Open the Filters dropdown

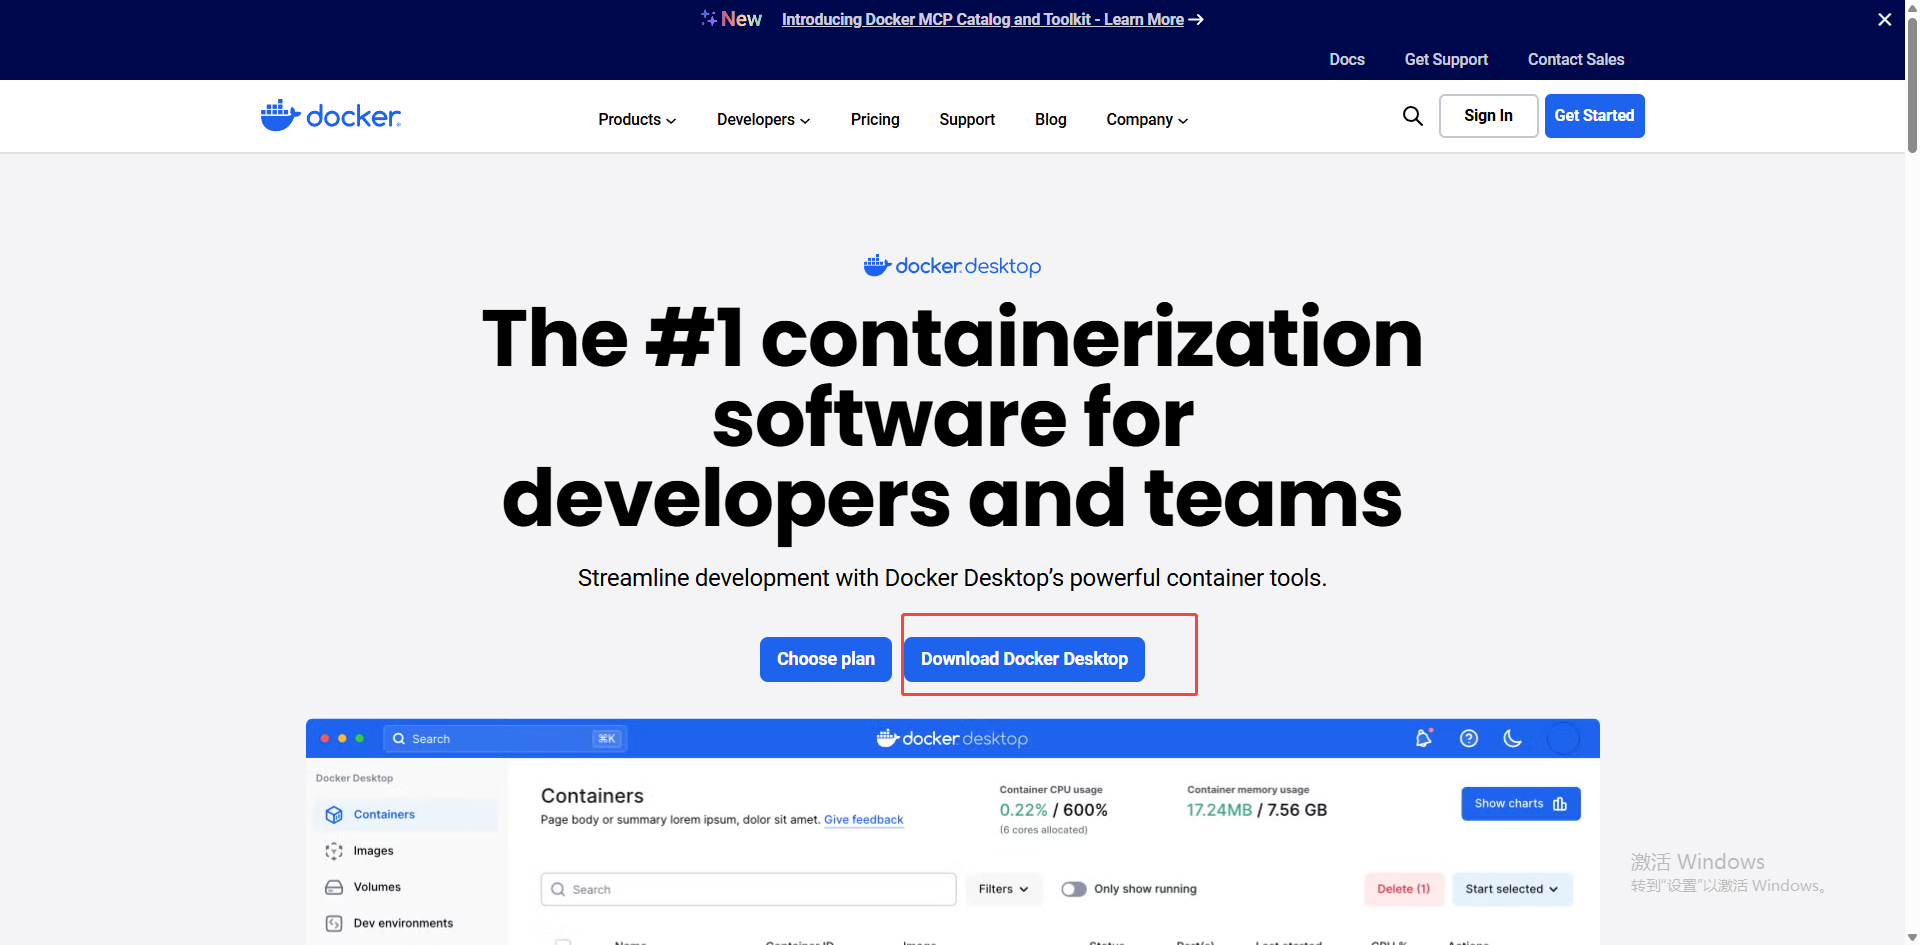click(1003, 889)
